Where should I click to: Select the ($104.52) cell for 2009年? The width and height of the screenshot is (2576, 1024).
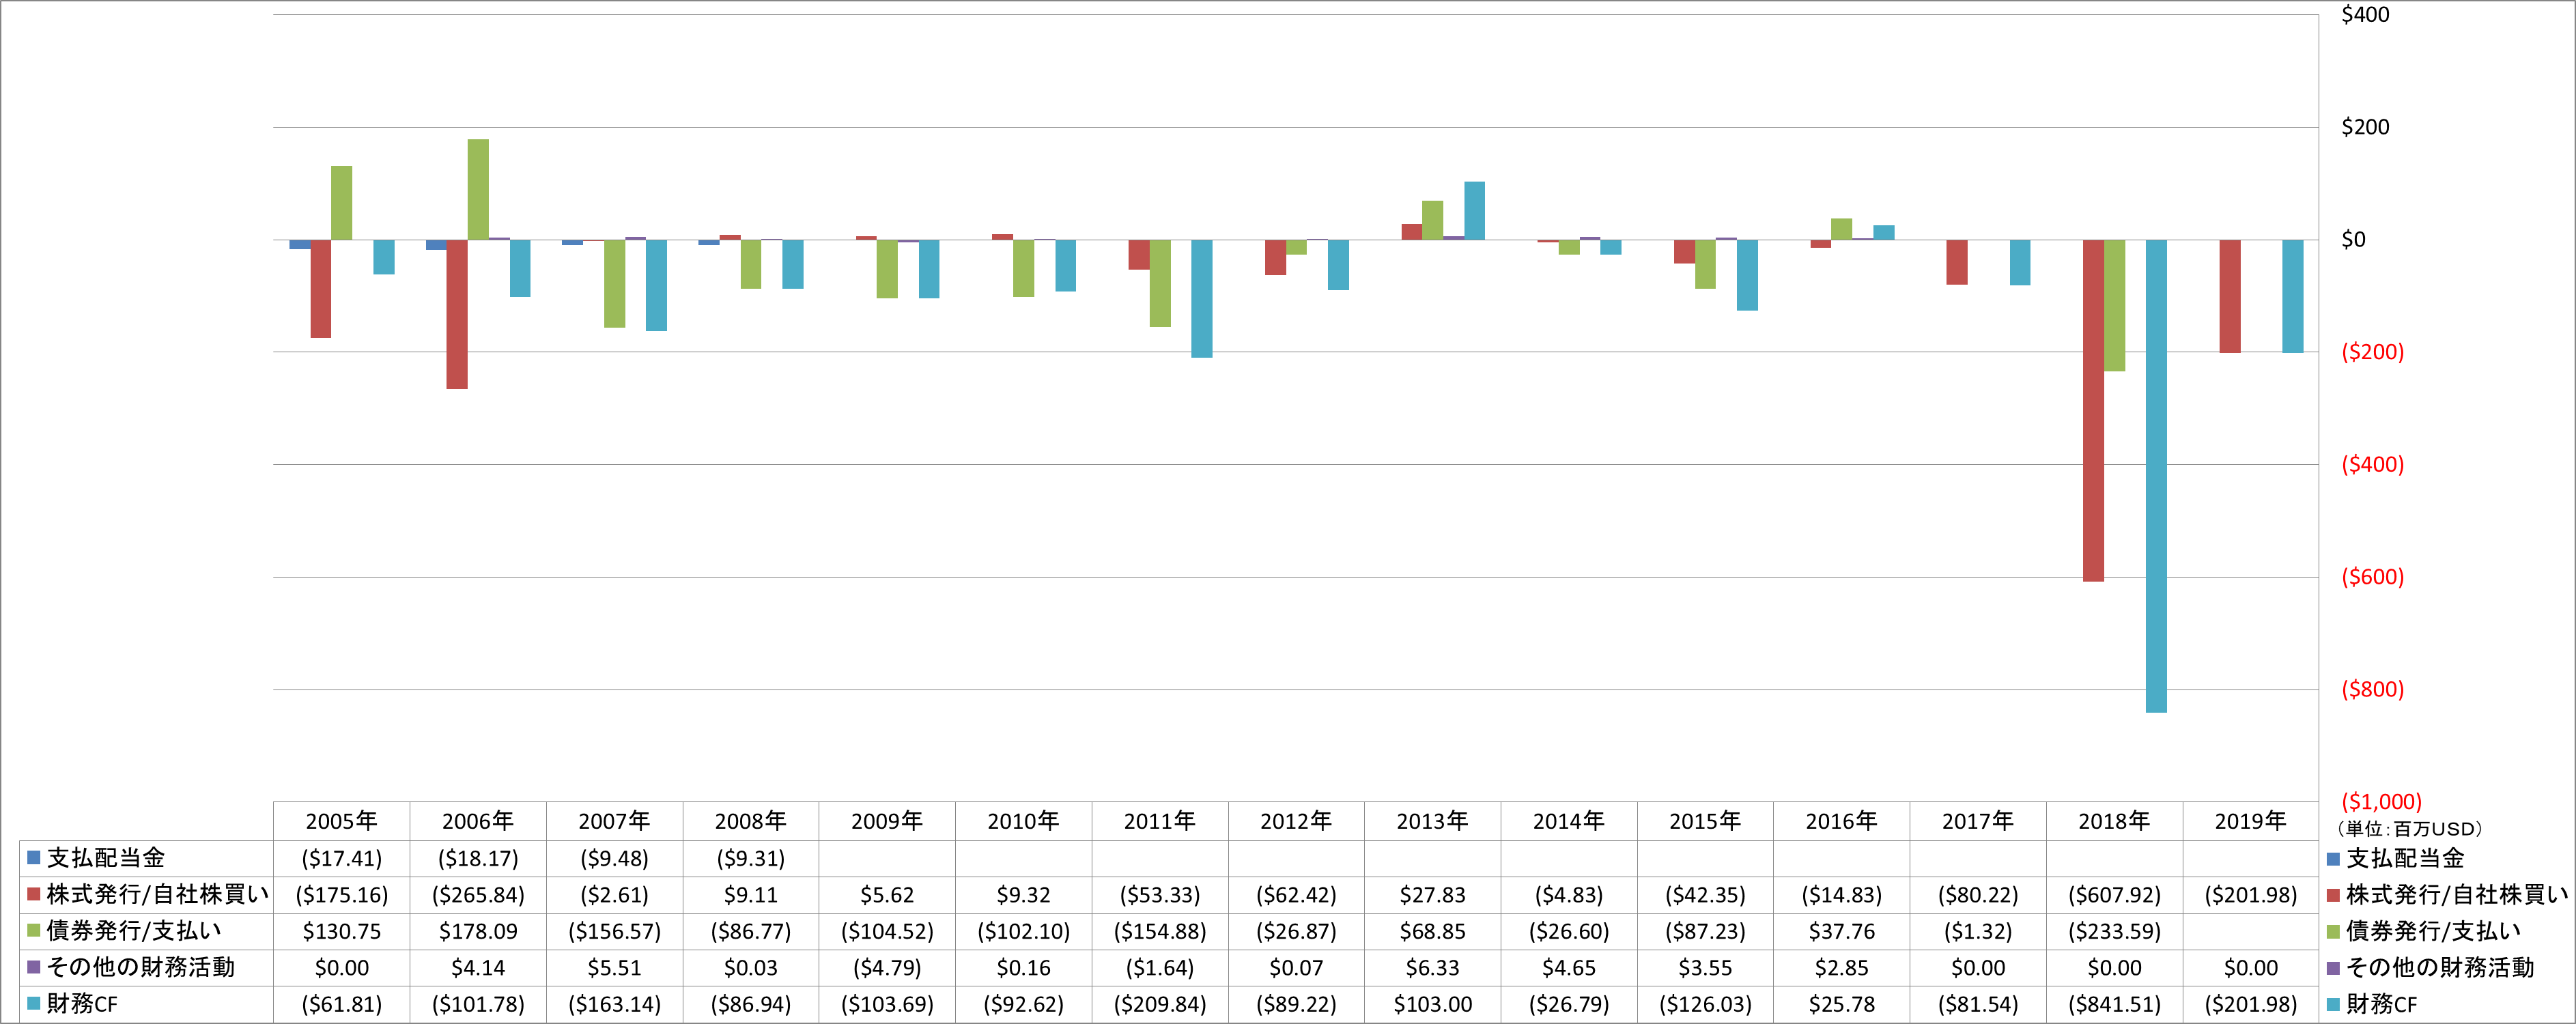[x=887, y=931]
